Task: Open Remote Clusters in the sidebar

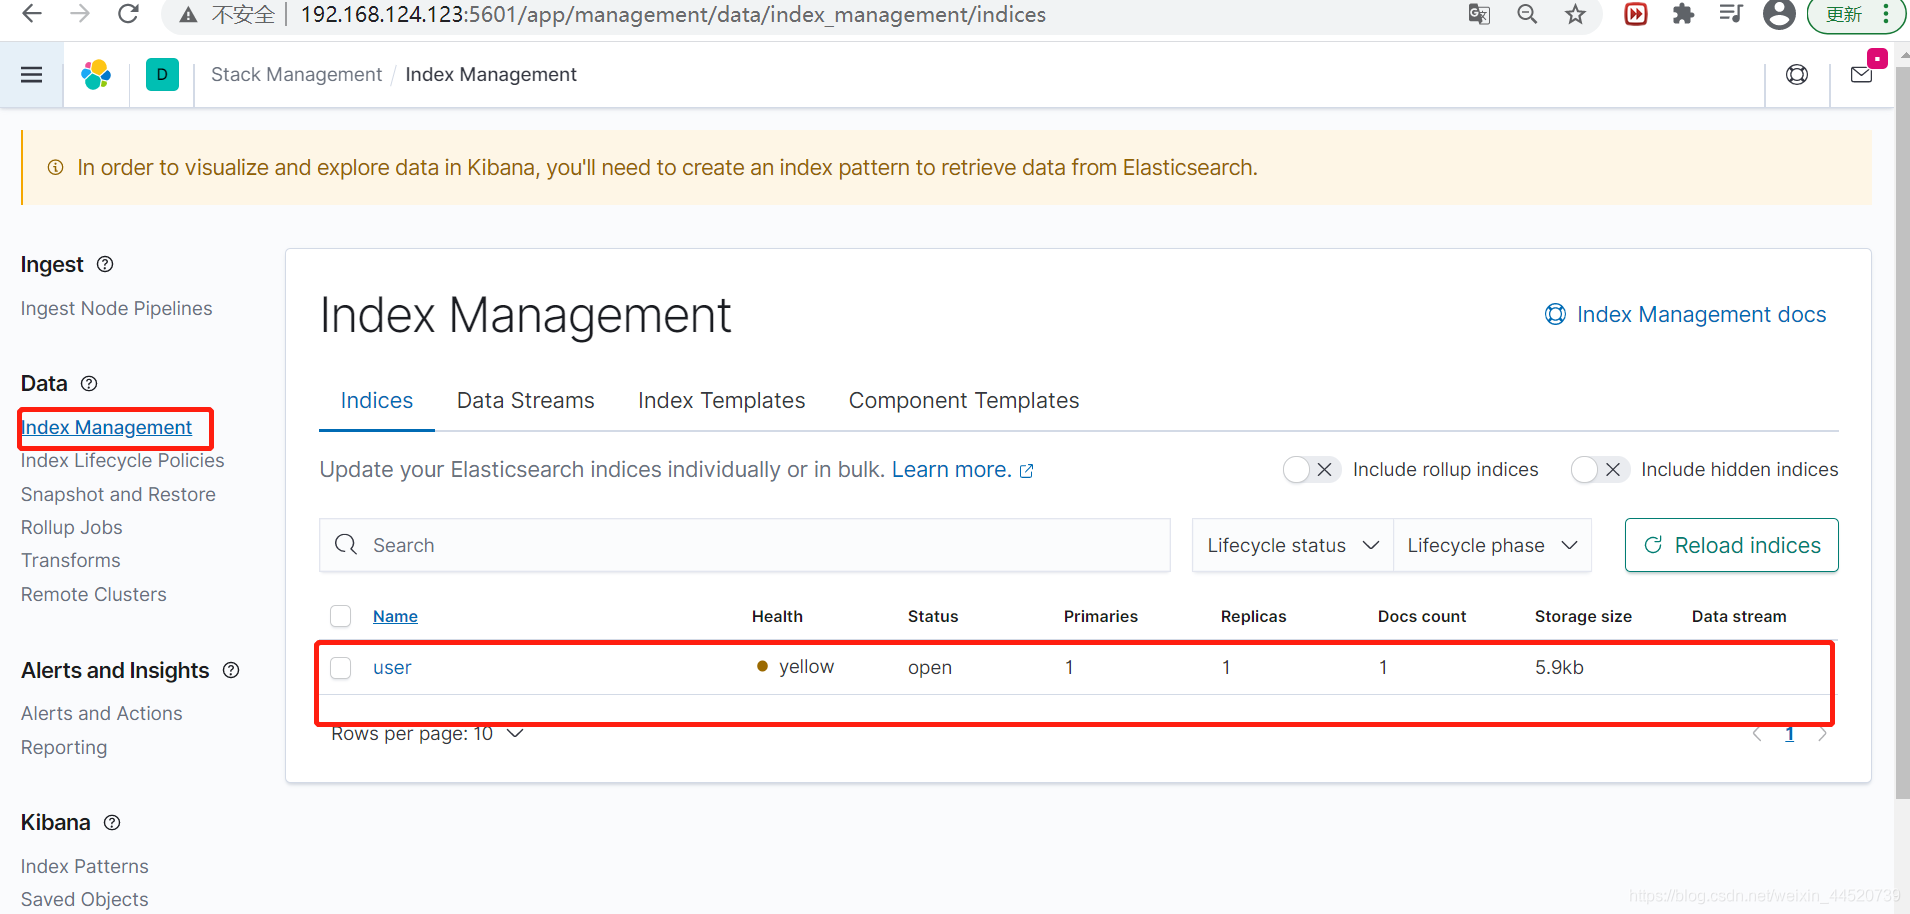Action: pos(93,594)
